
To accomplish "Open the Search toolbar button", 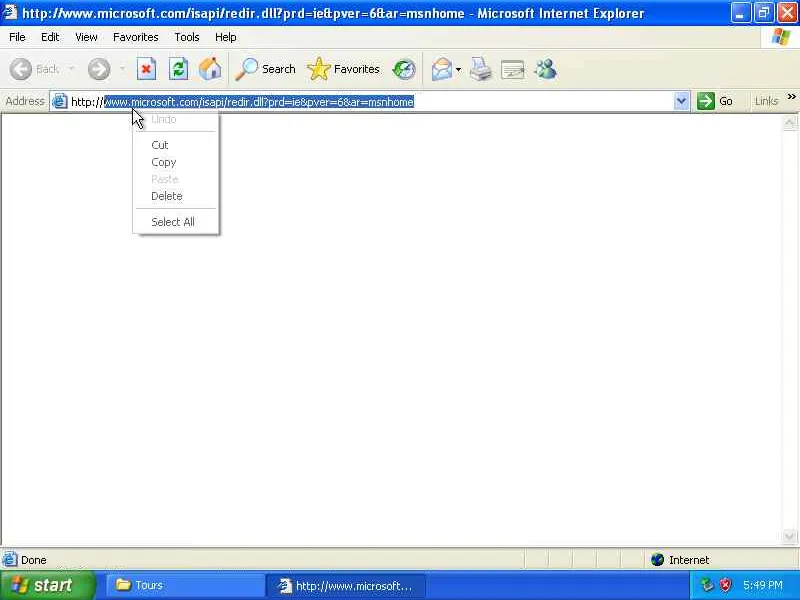I will coord(265,69).
